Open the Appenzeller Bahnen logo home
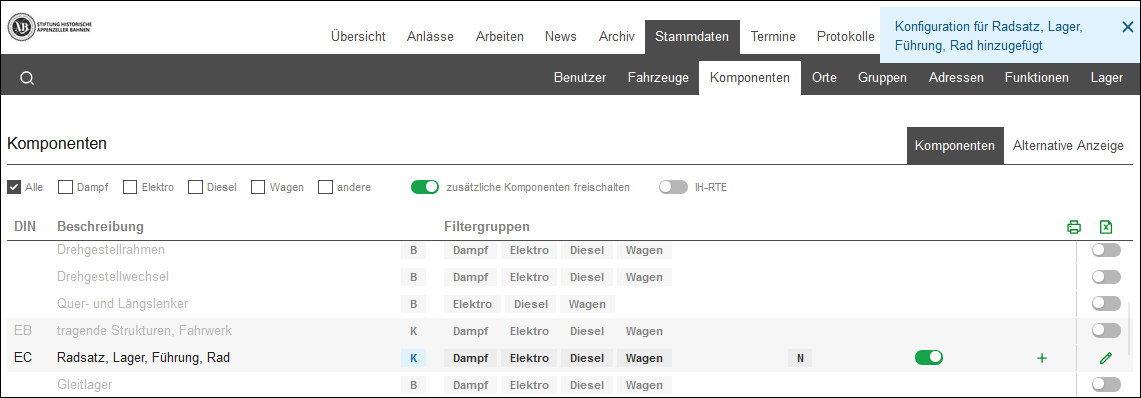The image size is (1141, 398). (49, 28)
